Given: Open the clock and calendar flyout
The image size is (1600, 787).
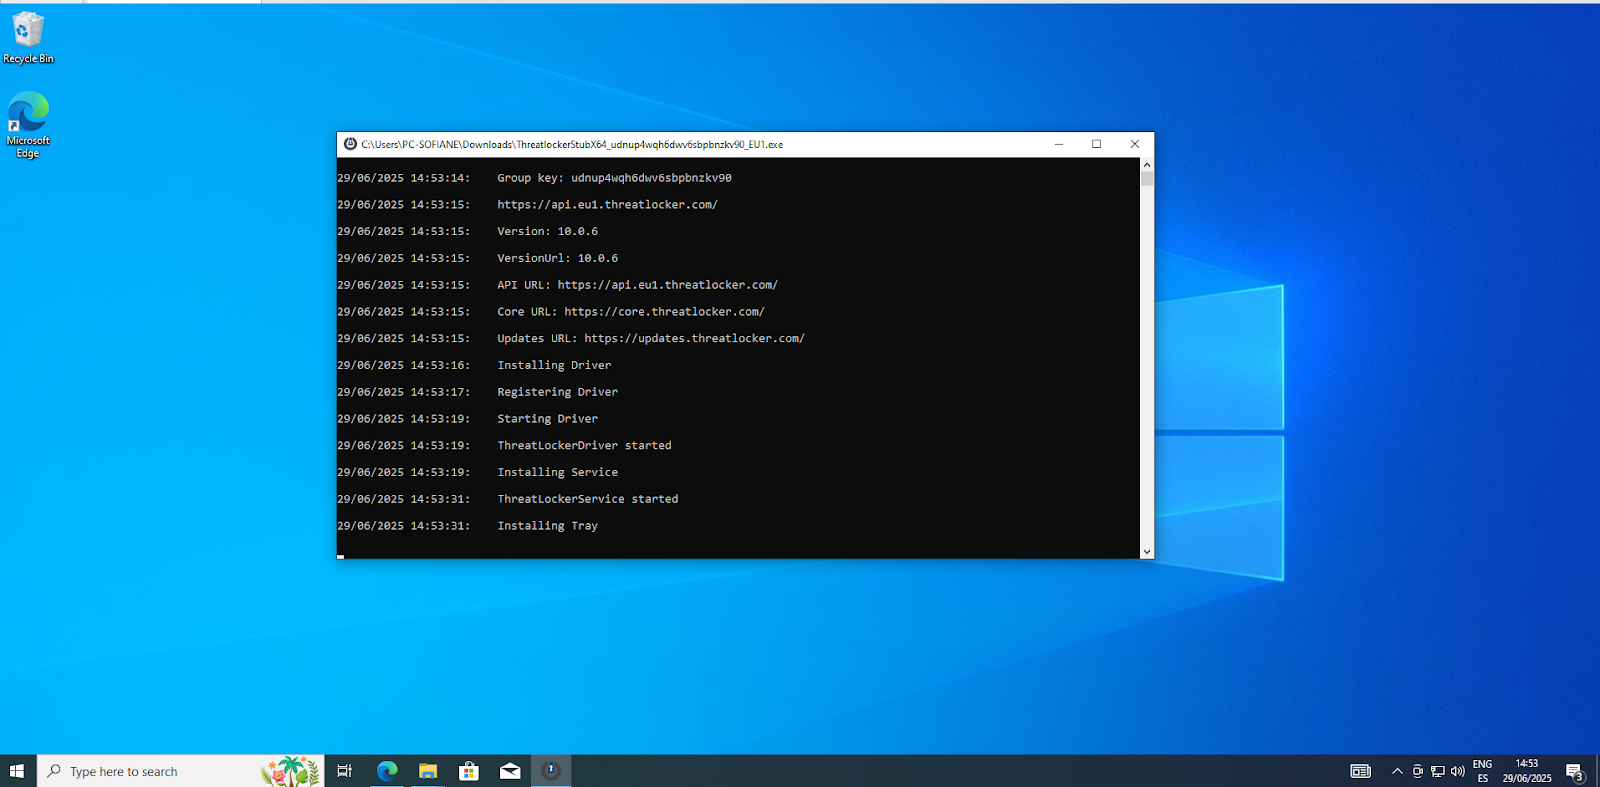Looking at the screenshot, I should (x=1527, y=771).
